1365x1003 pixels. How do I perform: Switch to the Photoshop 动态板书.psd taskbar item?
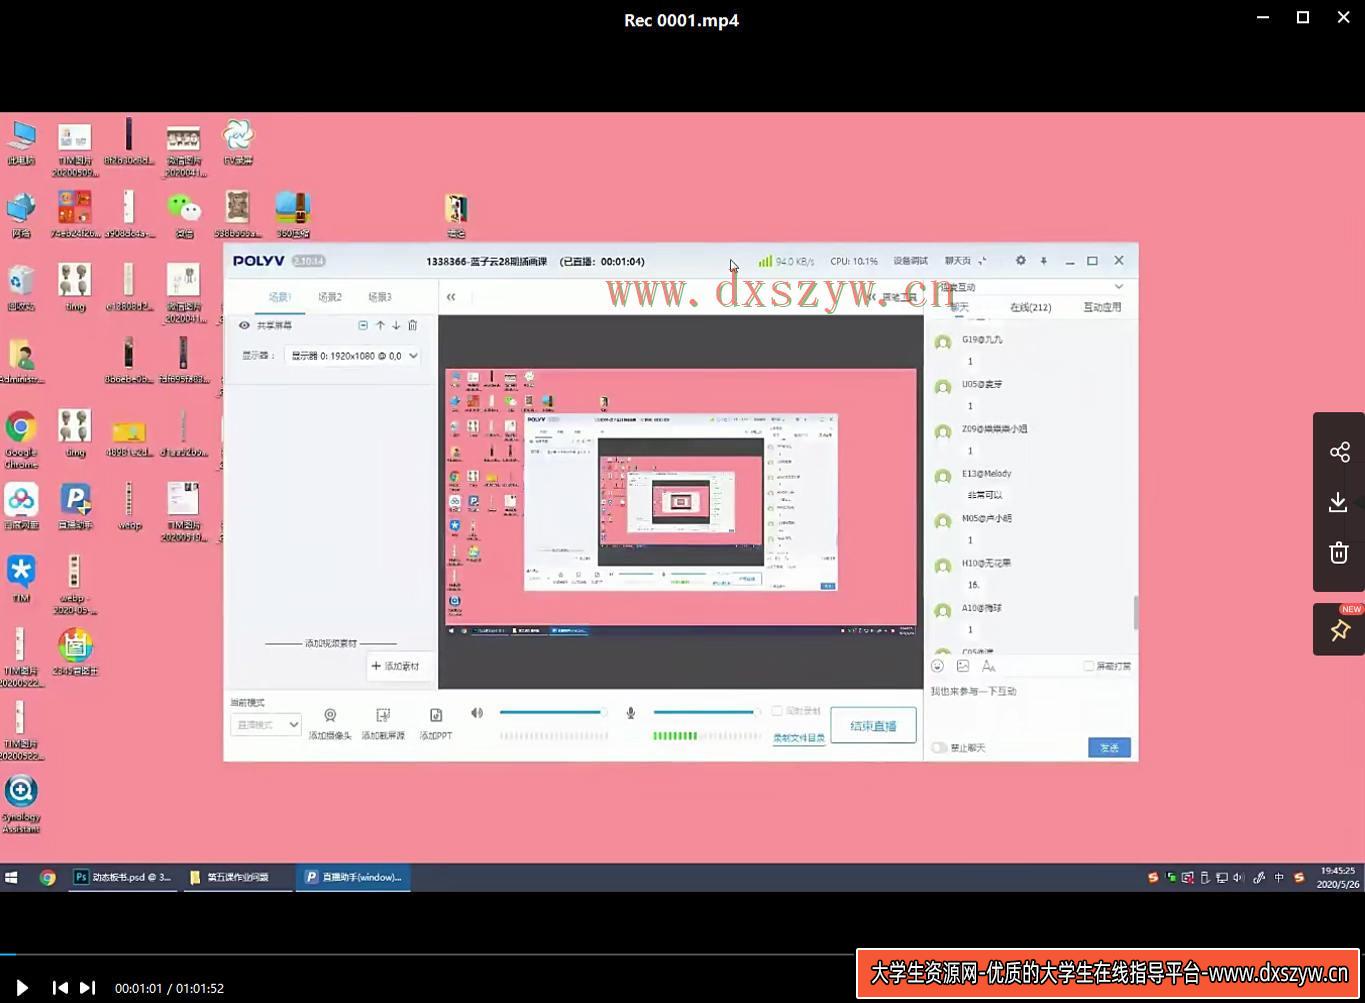(123, 877)
